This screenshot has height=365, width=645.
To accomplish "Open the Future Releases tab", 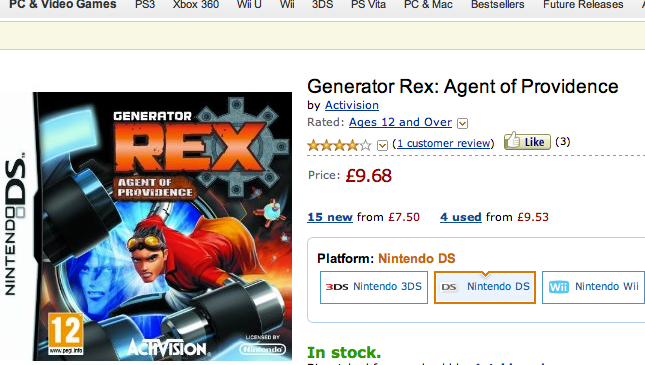I will click(x=583, y=5).
